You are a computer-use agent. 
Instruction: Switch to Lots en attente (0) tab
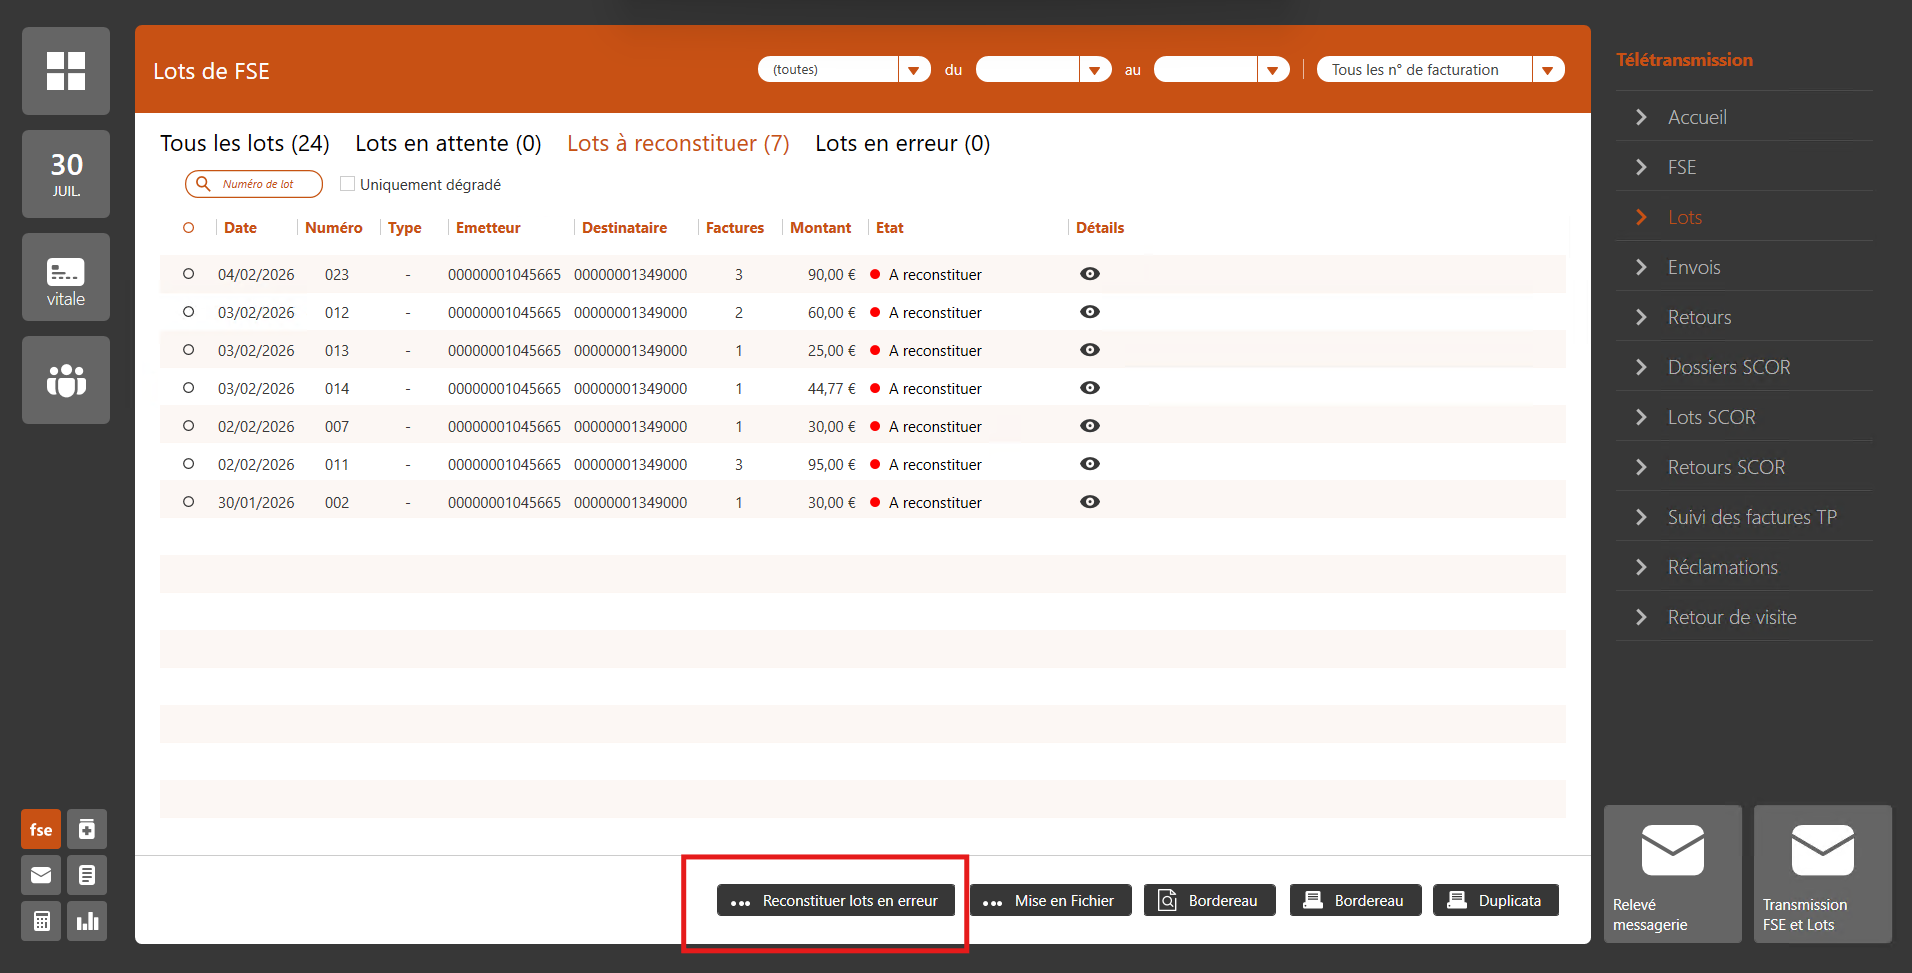coord(448,143)
